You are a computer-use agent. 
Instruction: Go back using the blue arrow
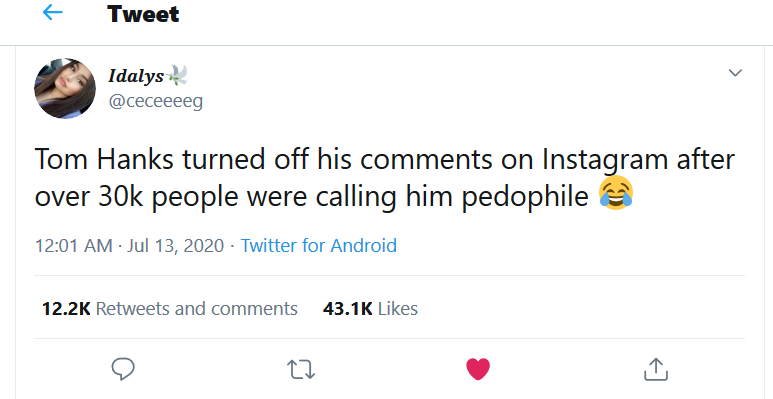[x=52, y=12]
